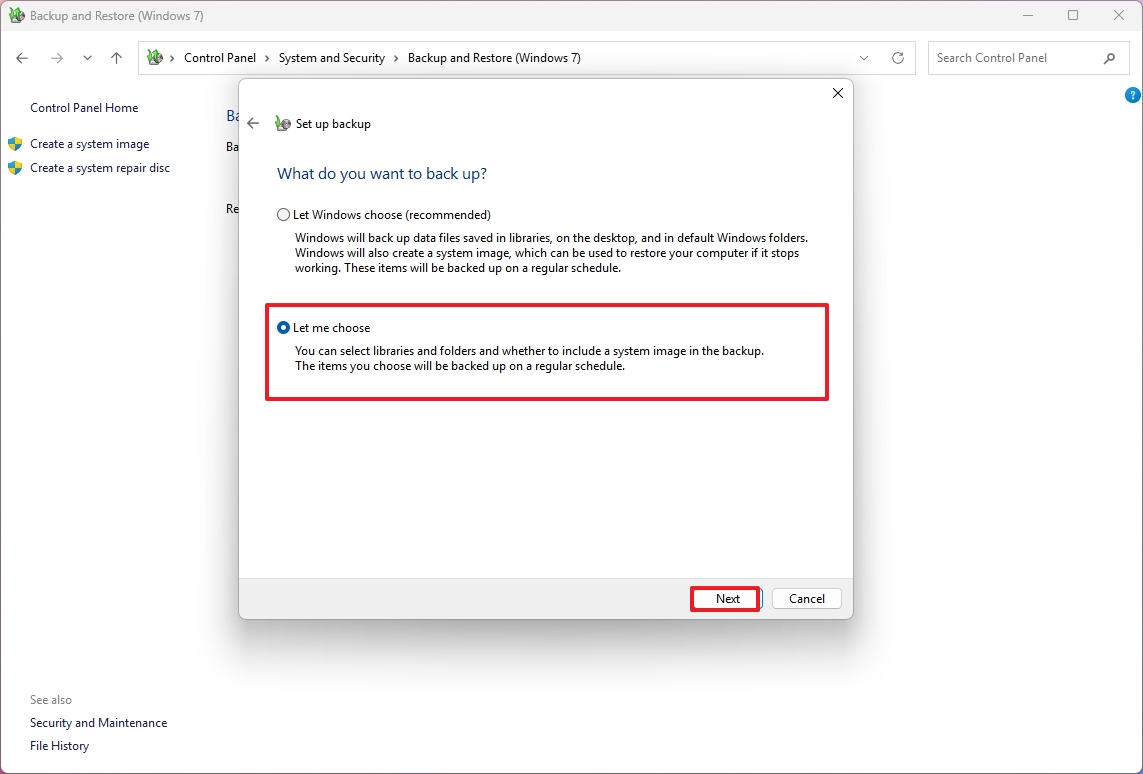
Task: Go back in the Set up backup wizard
Action: pyautogui.click(x=253, y=124)
